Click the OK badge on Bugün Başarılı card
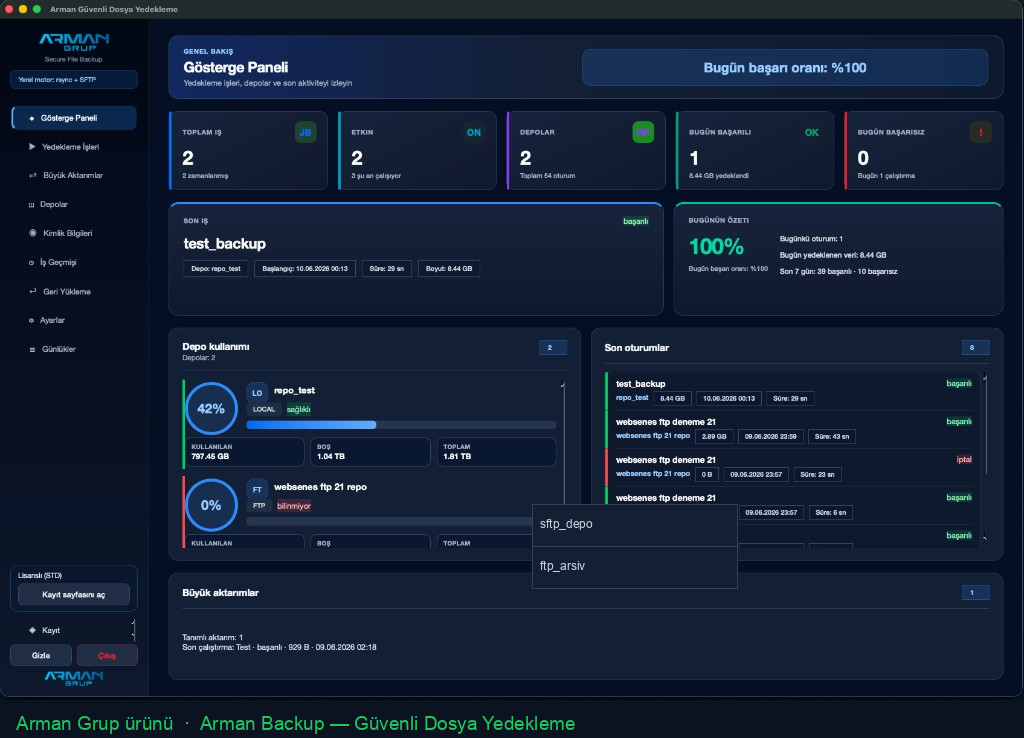1024x738 pixels. [811, 133]
